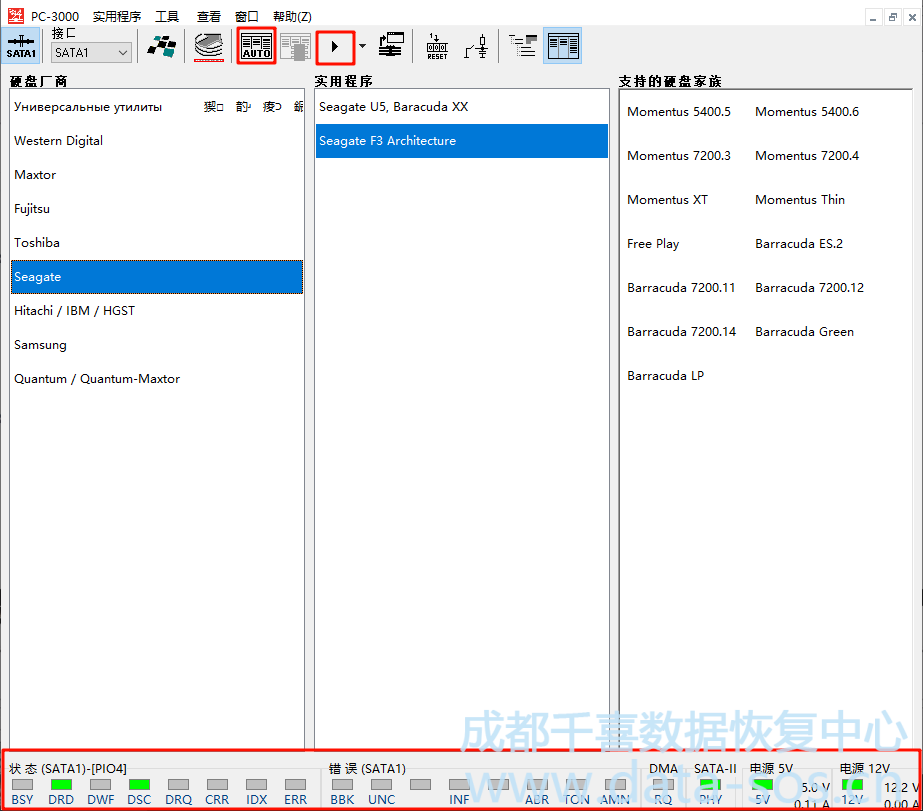Click the hard disk platters icon
Screen dimensions: 923x811
(209, 46)
